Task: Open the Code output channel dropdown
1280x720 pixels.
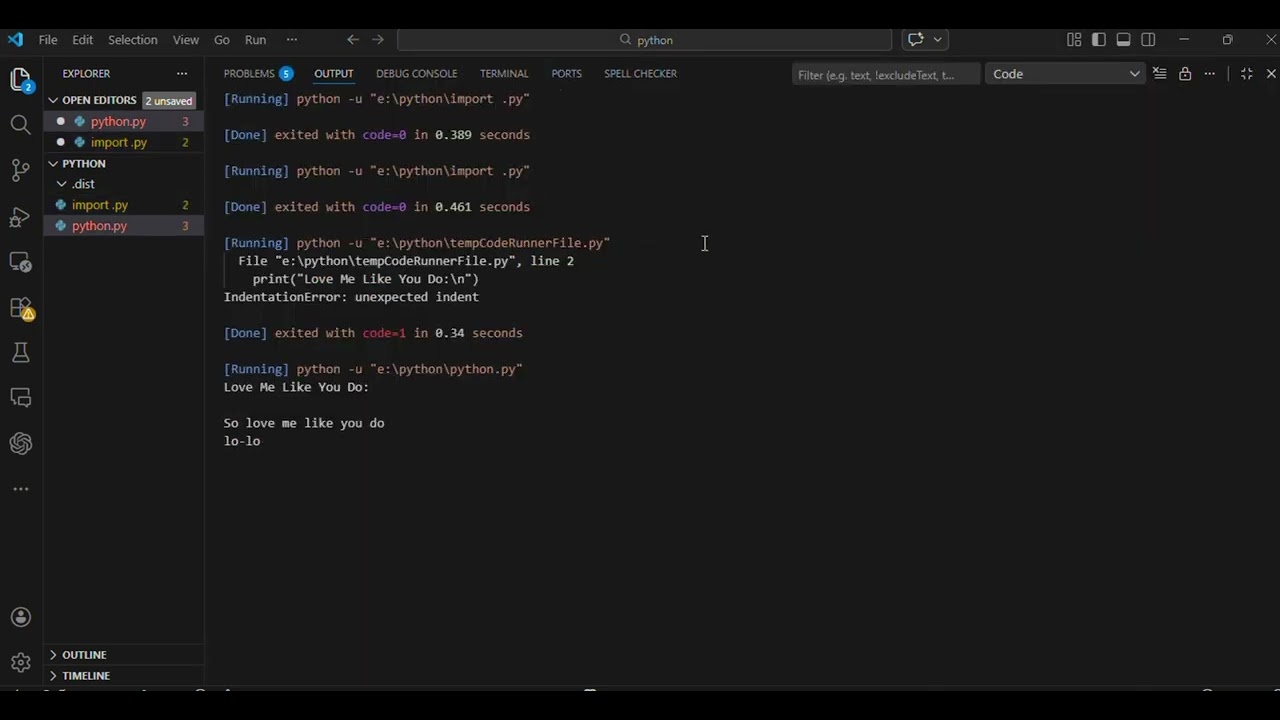Action: (x=1065, y=74)
